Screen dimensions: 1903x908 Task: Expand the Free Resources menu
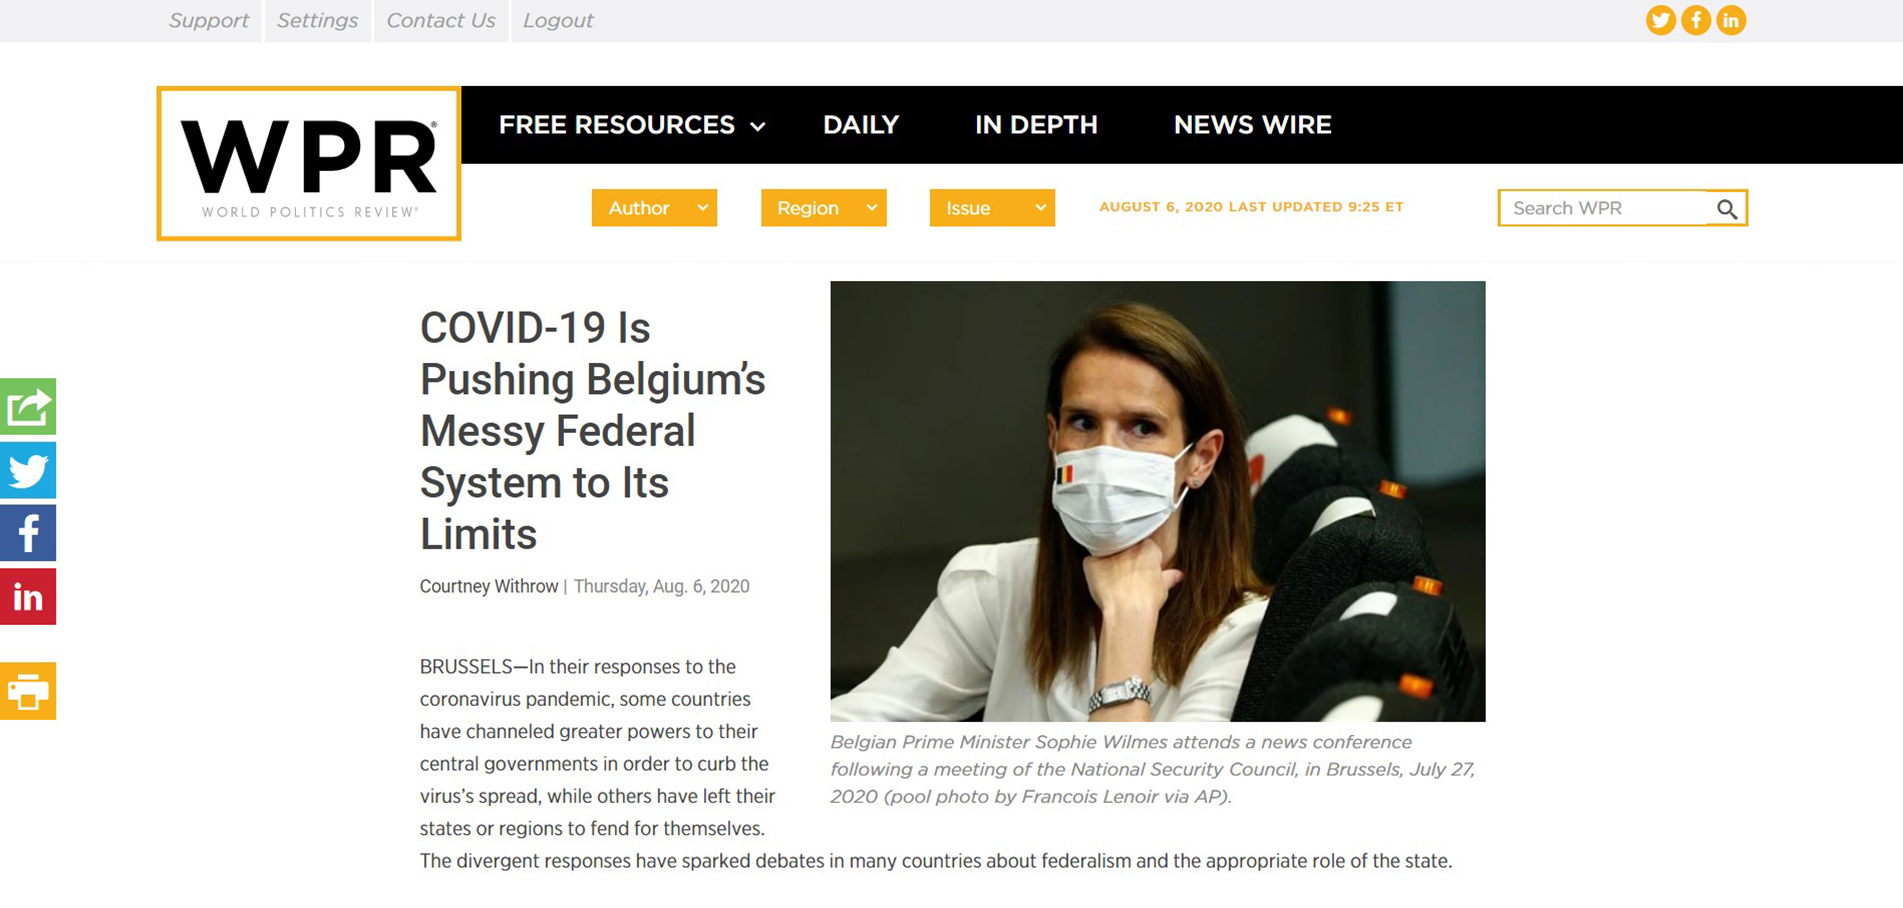632,125
